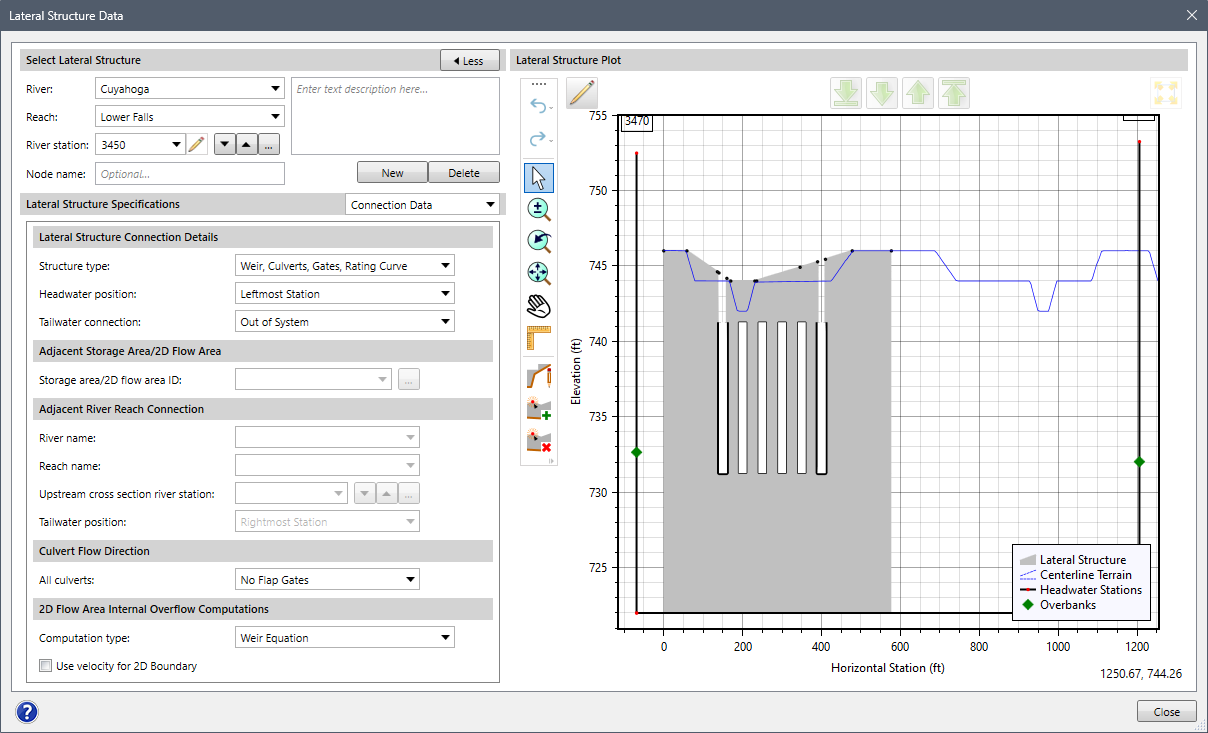Screen dimensions: 1208x733
Task: Pick the pan hand tool
Action: coord(539,305)
